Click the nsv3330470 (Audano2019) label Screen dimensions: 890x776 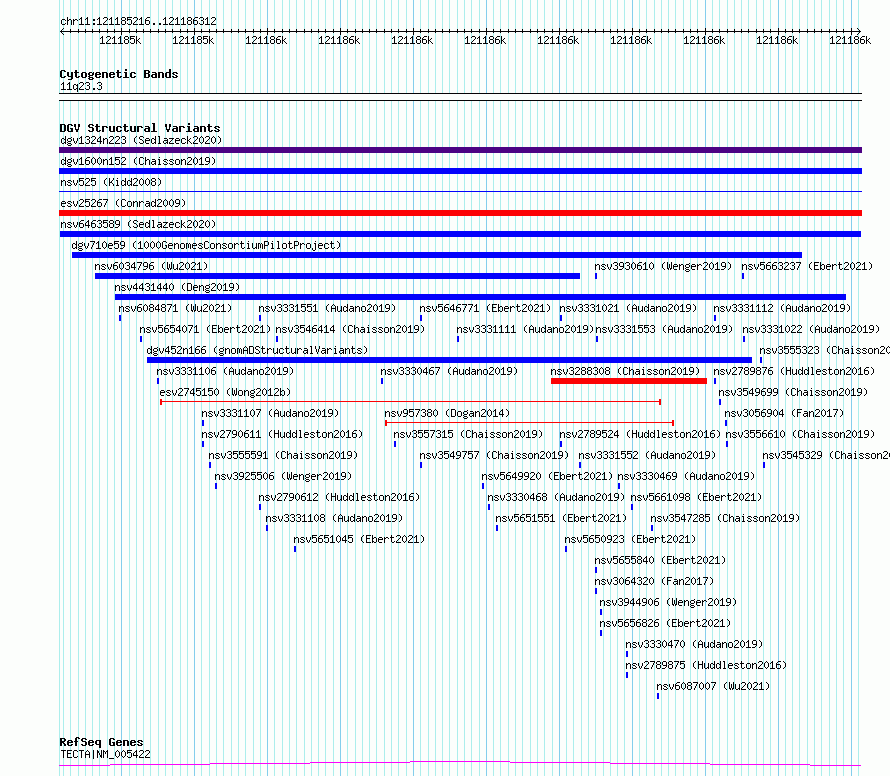(694, 644)
